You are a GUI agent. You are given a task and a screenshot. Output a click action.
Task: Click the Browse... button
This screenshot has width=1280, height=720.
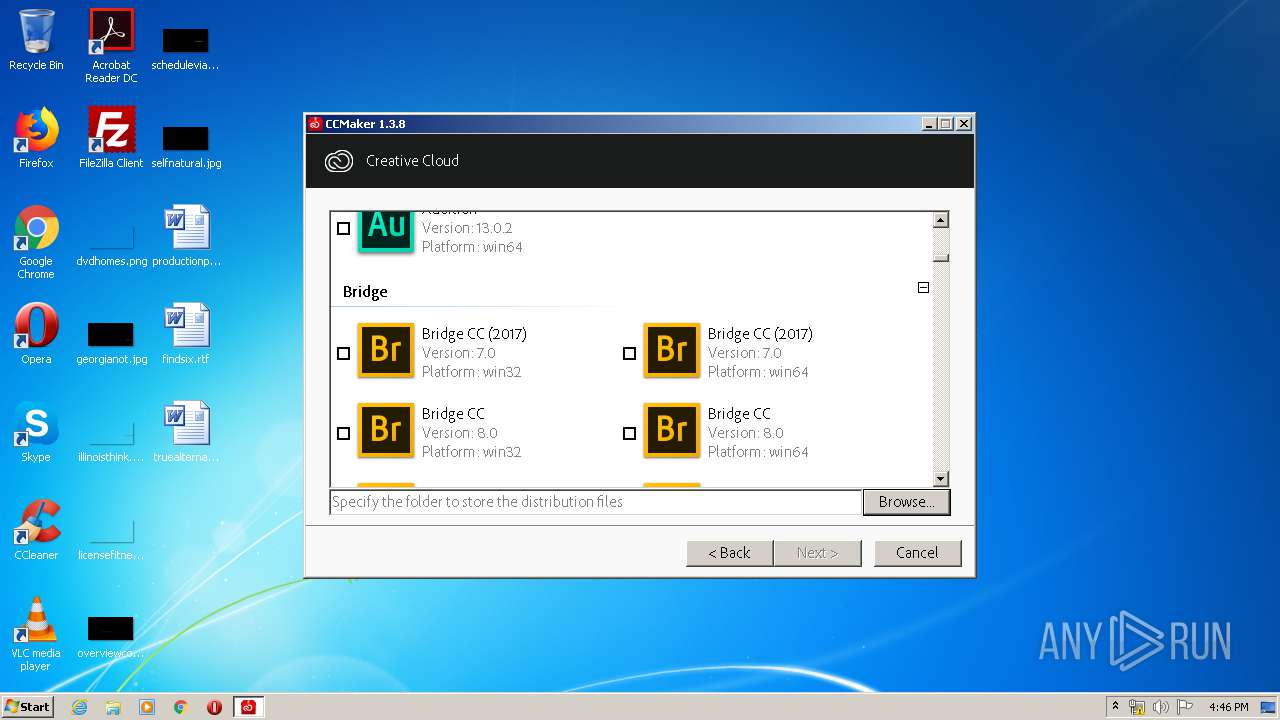click(906, 502)
